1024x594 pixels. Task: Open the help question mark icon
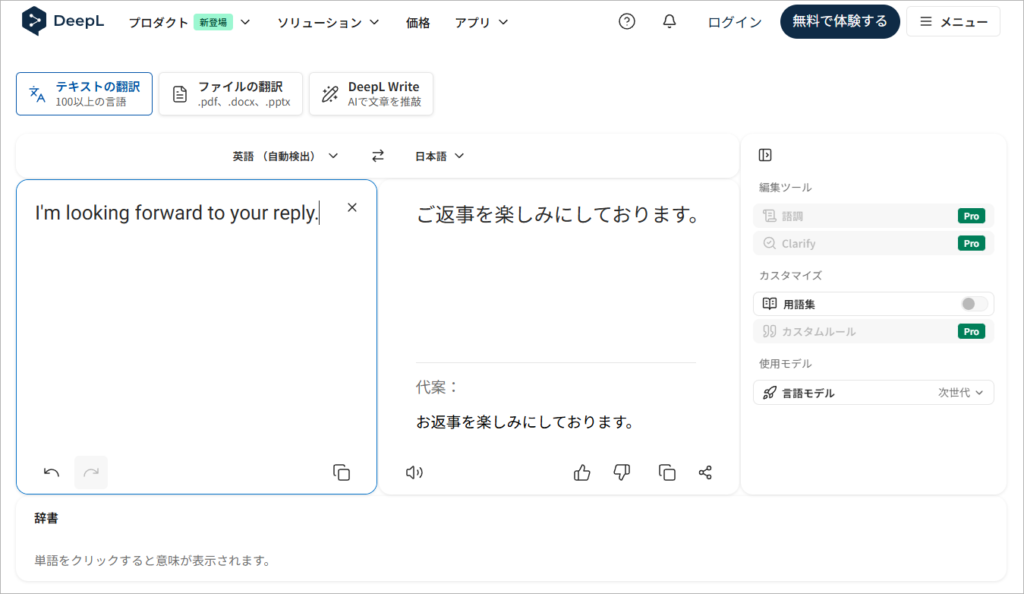[x=627, y=22]
